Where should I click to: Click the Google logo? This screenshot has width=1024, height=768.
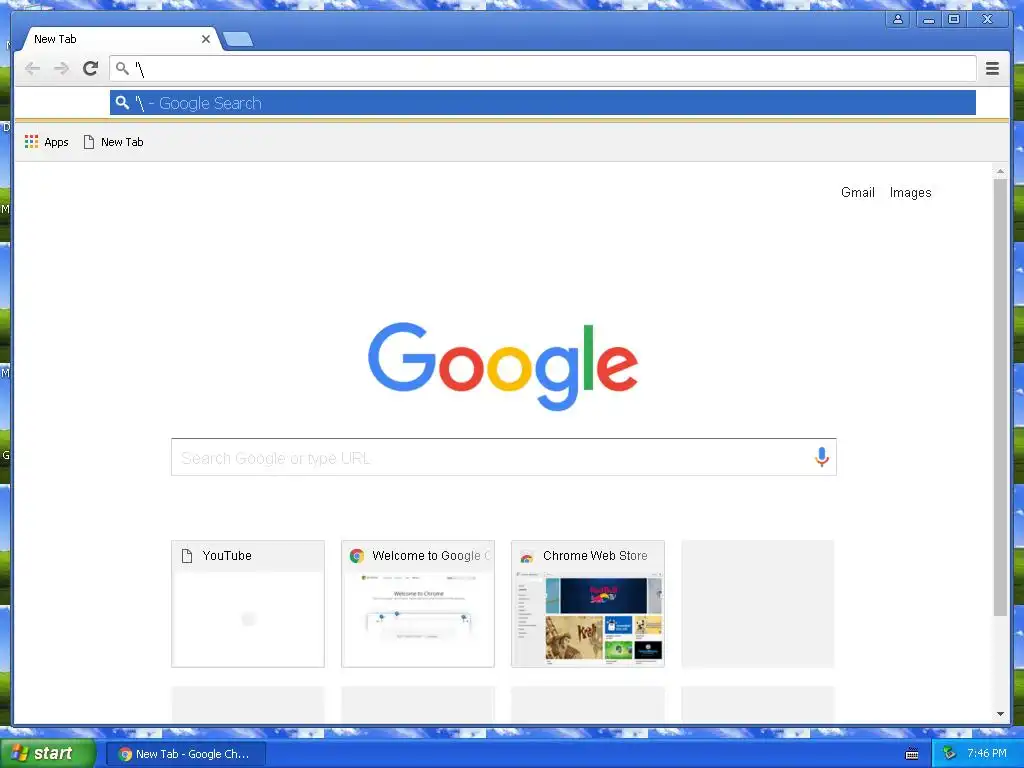tap(503, 366)
